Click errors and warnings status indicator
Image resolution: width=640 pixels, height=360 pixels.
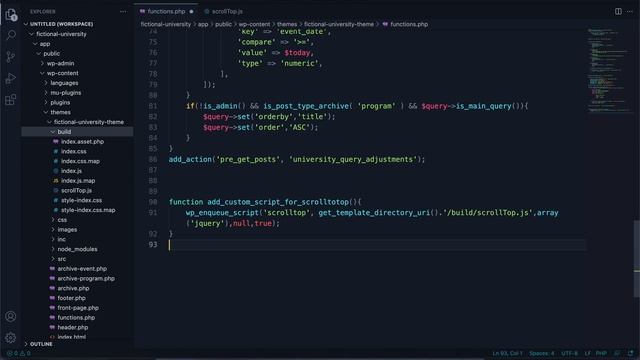click(19, 353)
